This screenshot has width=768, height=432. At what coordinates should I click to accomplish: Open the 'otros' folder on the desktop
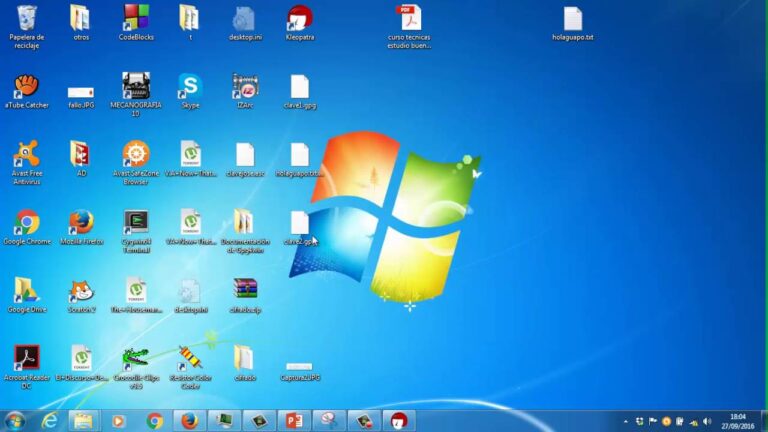81,23
